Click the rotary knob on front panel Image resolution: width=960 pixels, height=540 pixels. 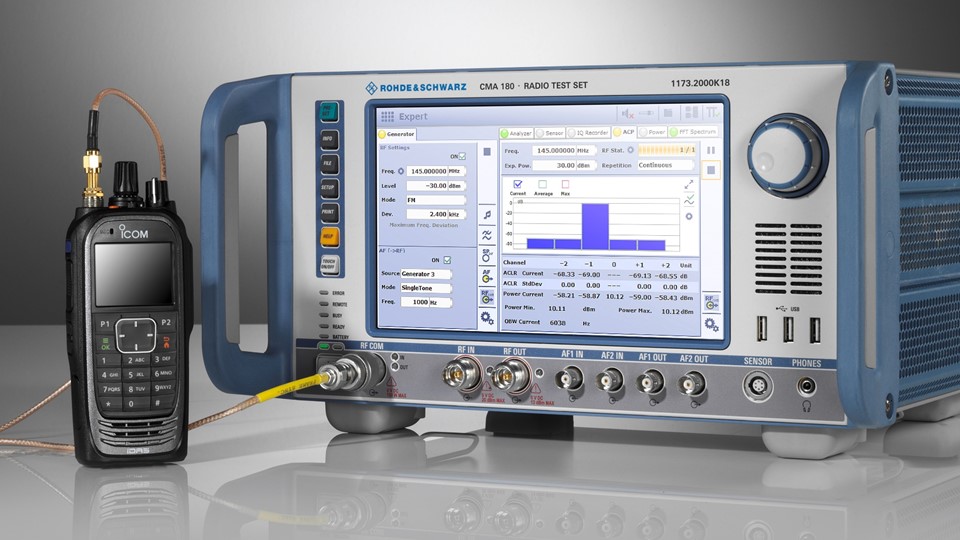(786, 154)
